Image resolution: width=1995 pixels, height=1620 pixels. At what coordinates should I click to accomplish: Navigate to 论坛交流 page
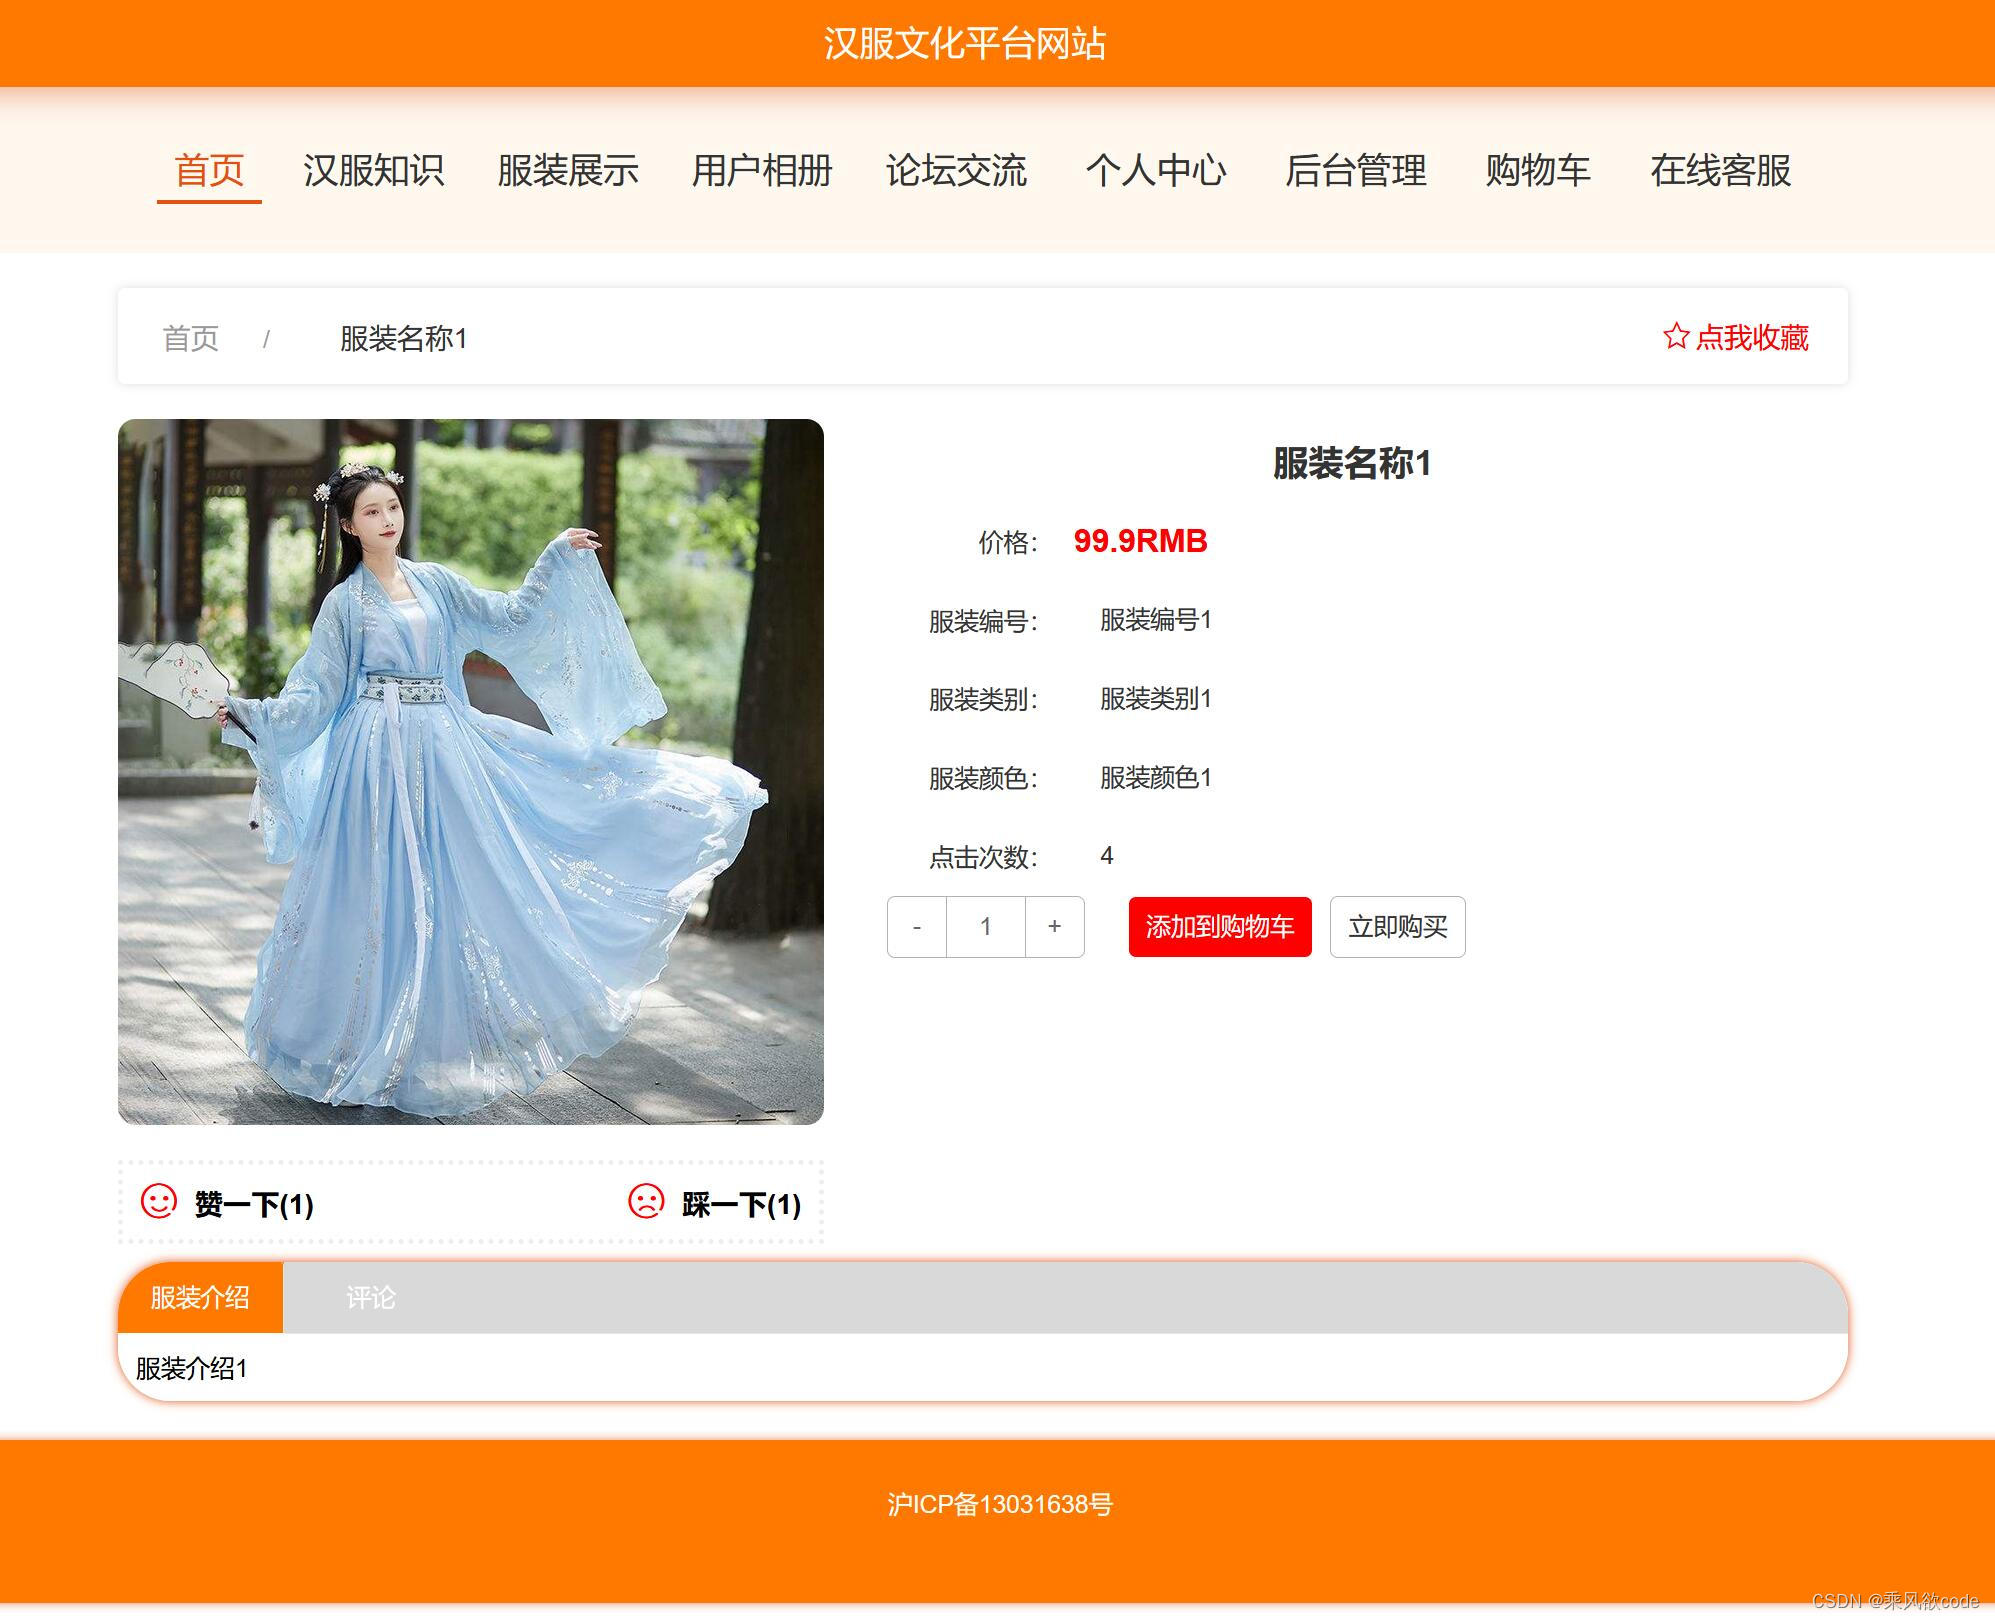point(956,171)
